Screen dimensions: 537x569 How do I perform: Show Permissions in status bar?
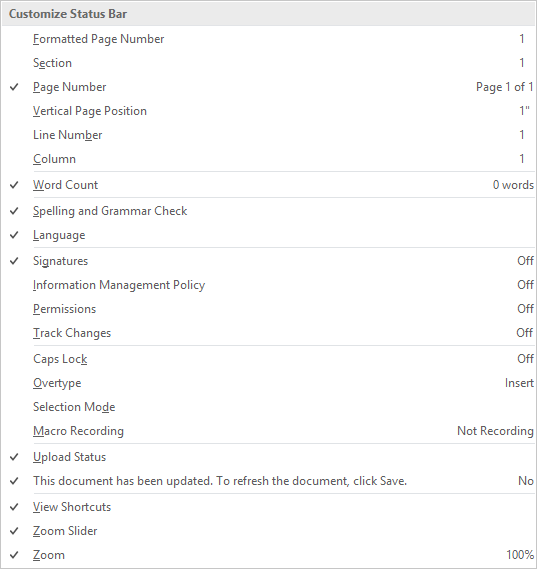268,309
